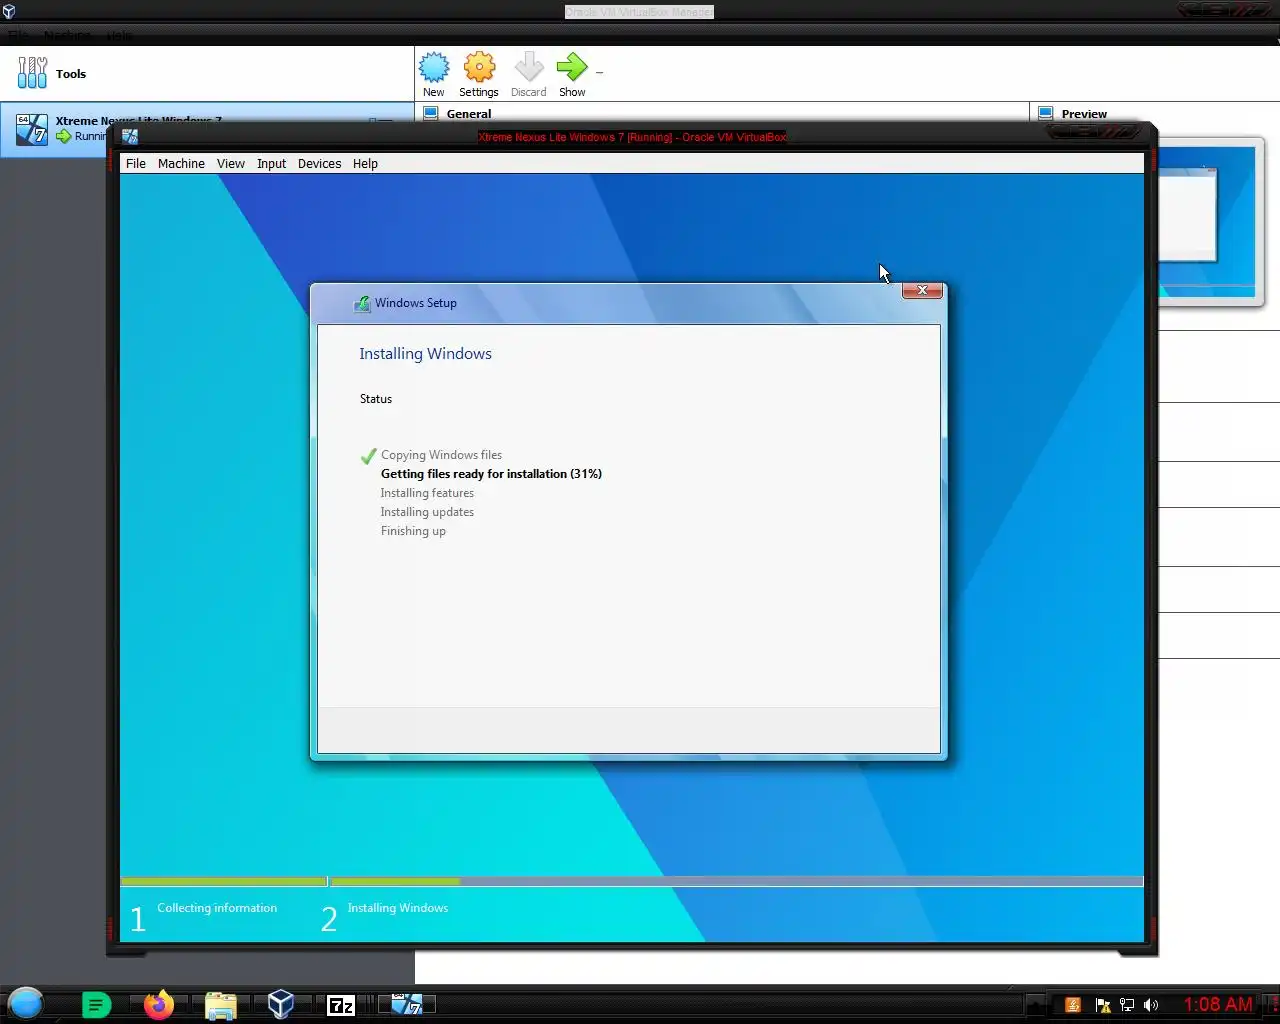Open the Start orb on the taskbar
The width and height of the screenshot is (1280, 1024).
(x=26, y=1003)
